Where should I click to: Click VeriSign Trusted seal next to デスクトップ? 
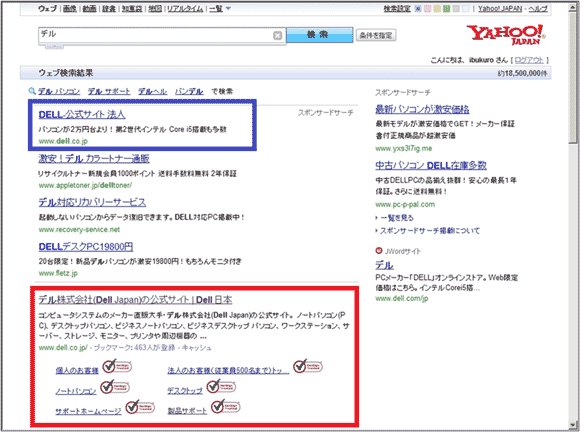pos(221,387)
